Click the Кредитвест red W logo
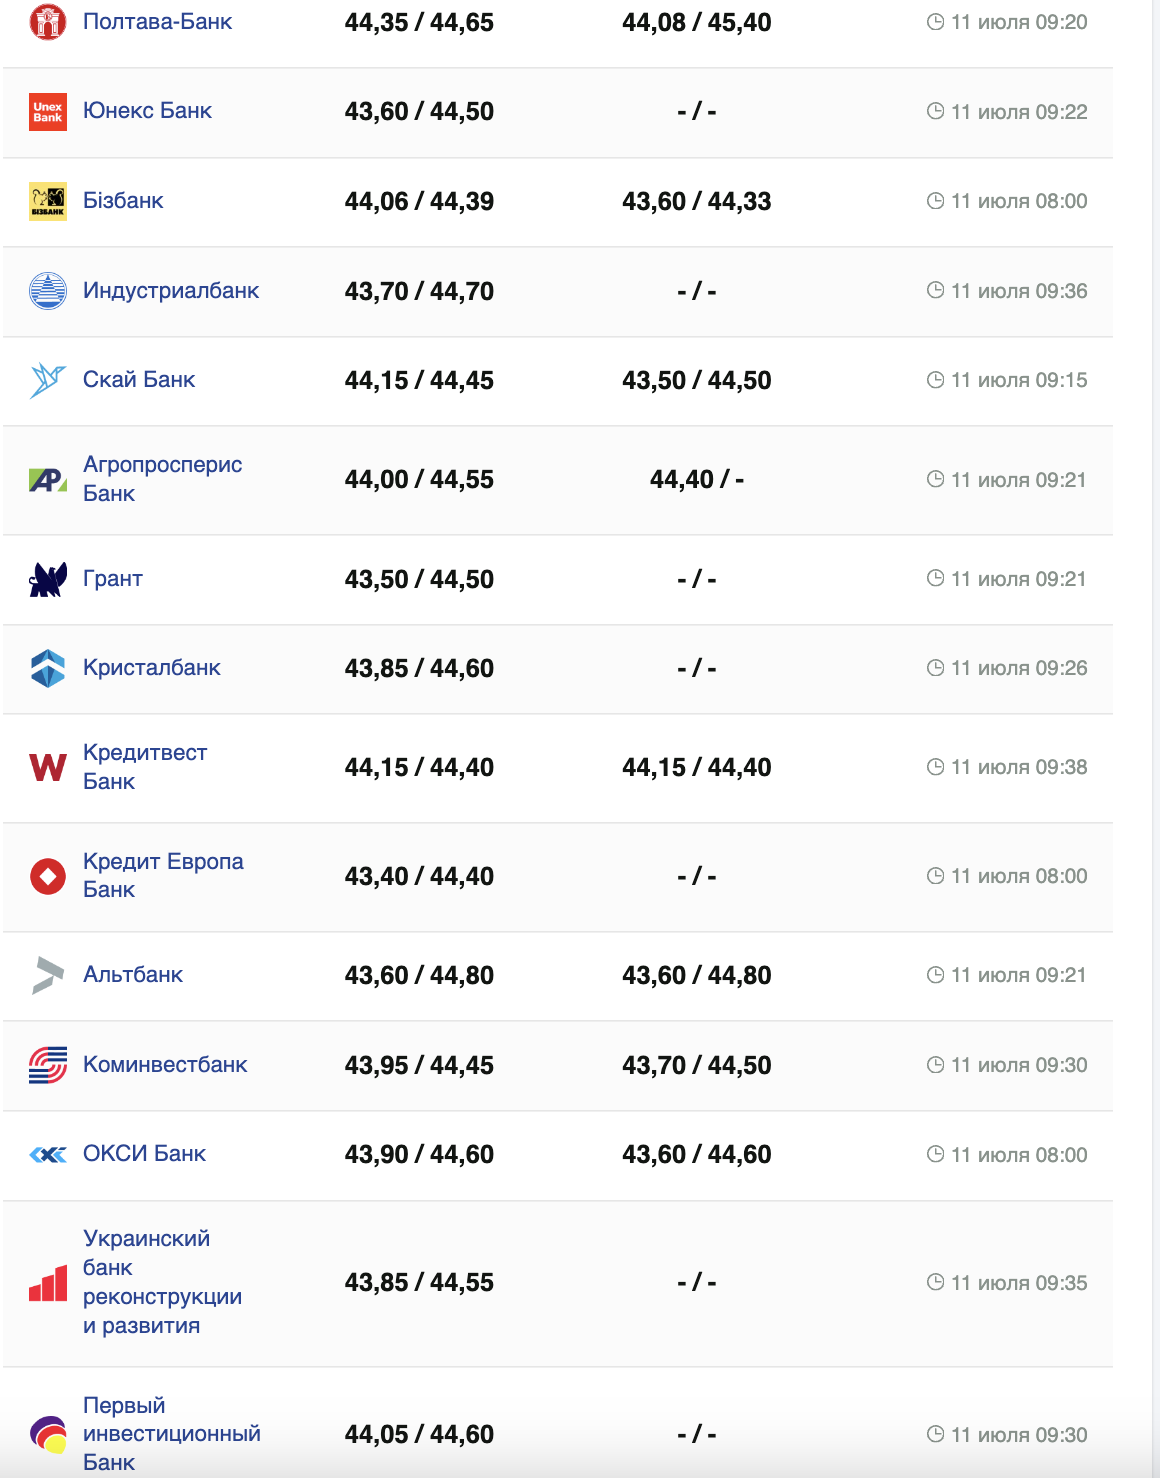The image size is (1160, 1478). tap(48, 767)
